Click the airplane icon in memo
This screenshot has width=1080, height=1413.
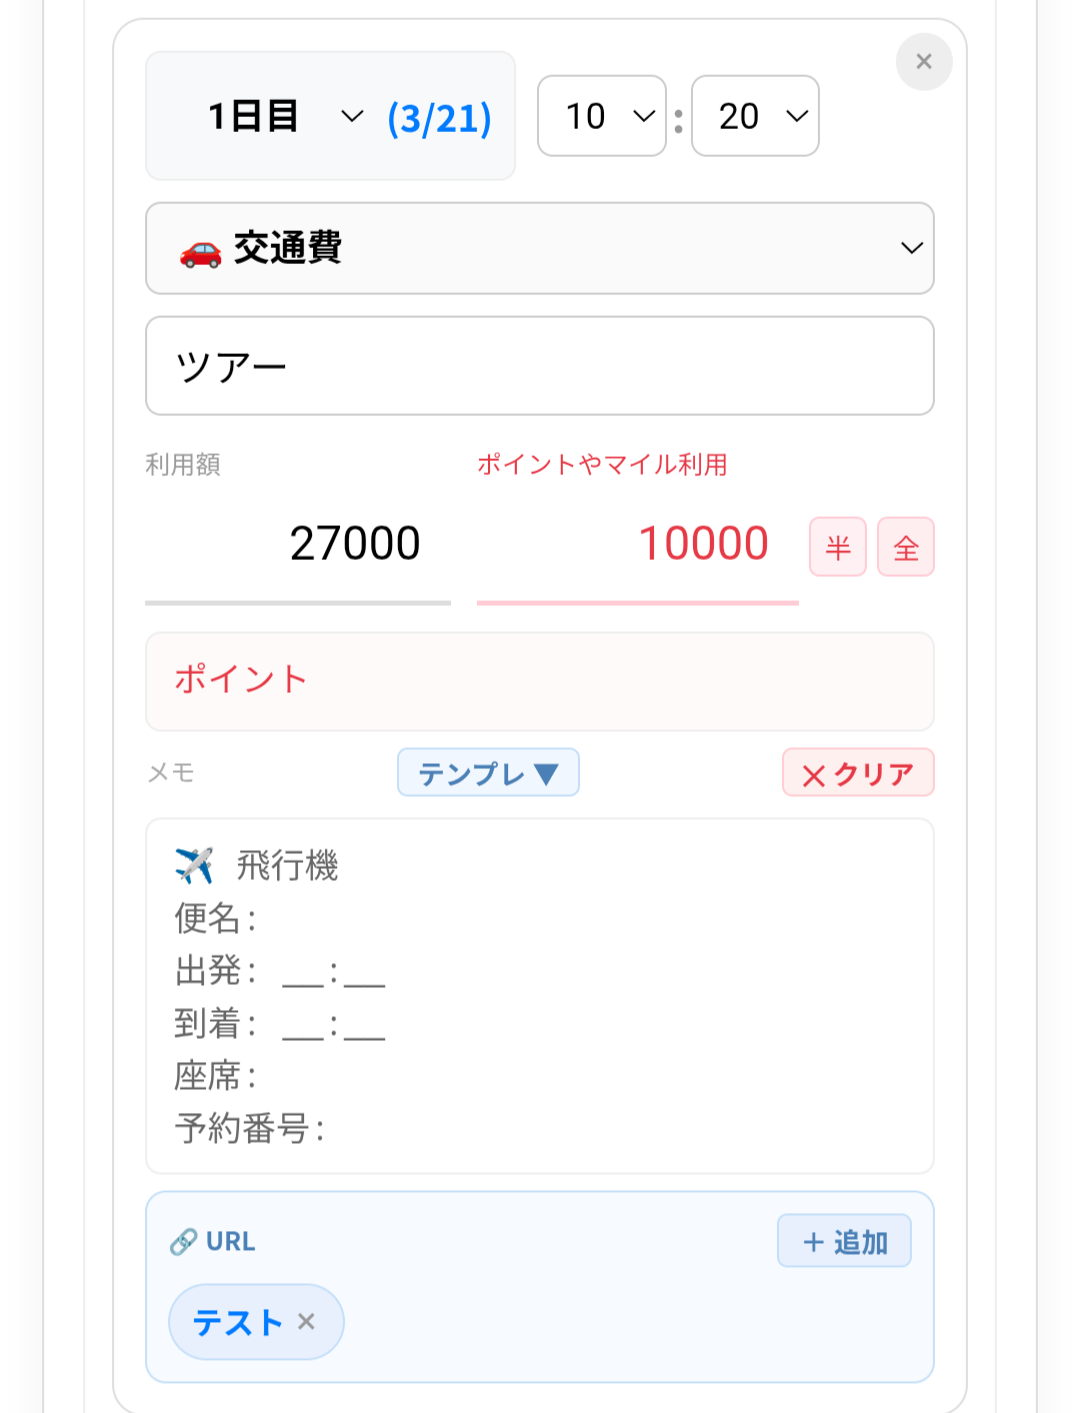[194, 865]
